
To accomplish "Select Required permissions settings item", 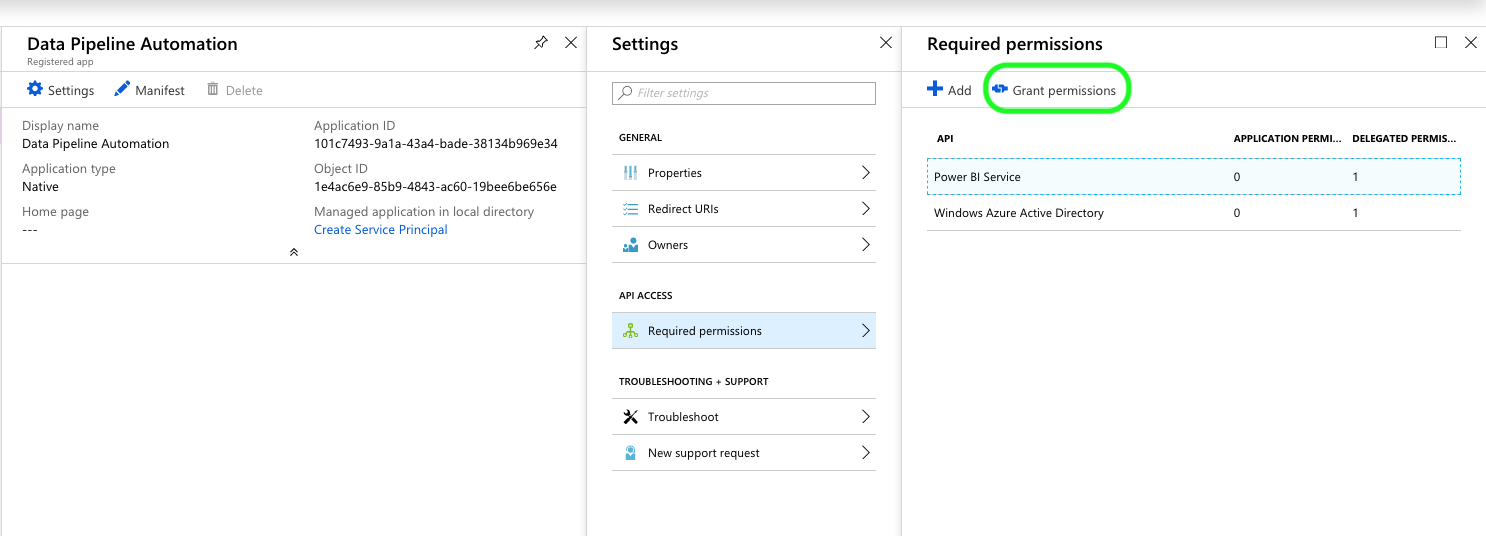I will click(744, 331).
